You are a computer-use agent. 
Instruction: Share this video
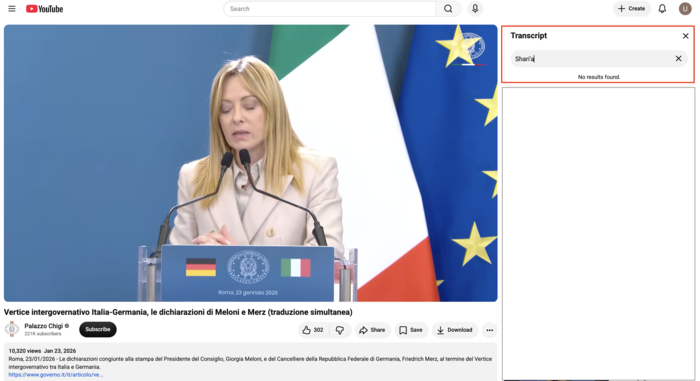pyautogui.click(x=372, y=330)
